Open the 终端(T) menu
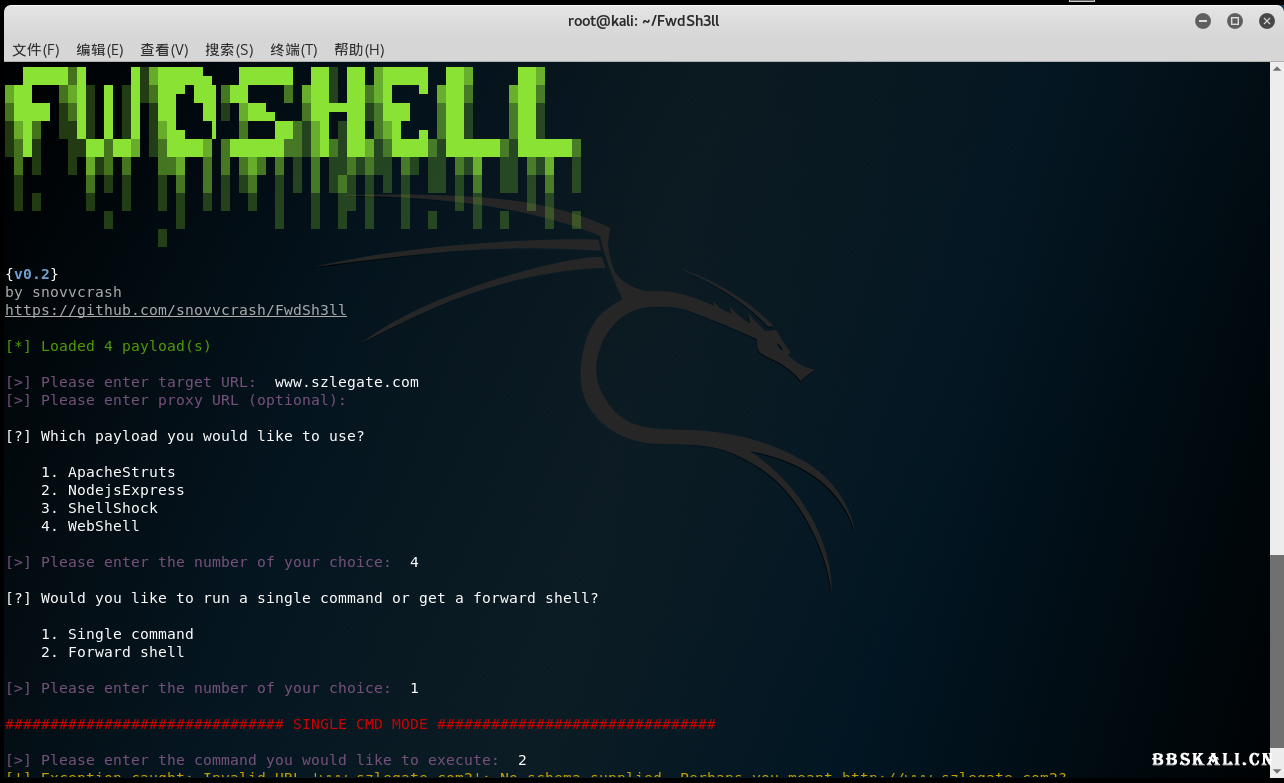 (x=293, y=50)
